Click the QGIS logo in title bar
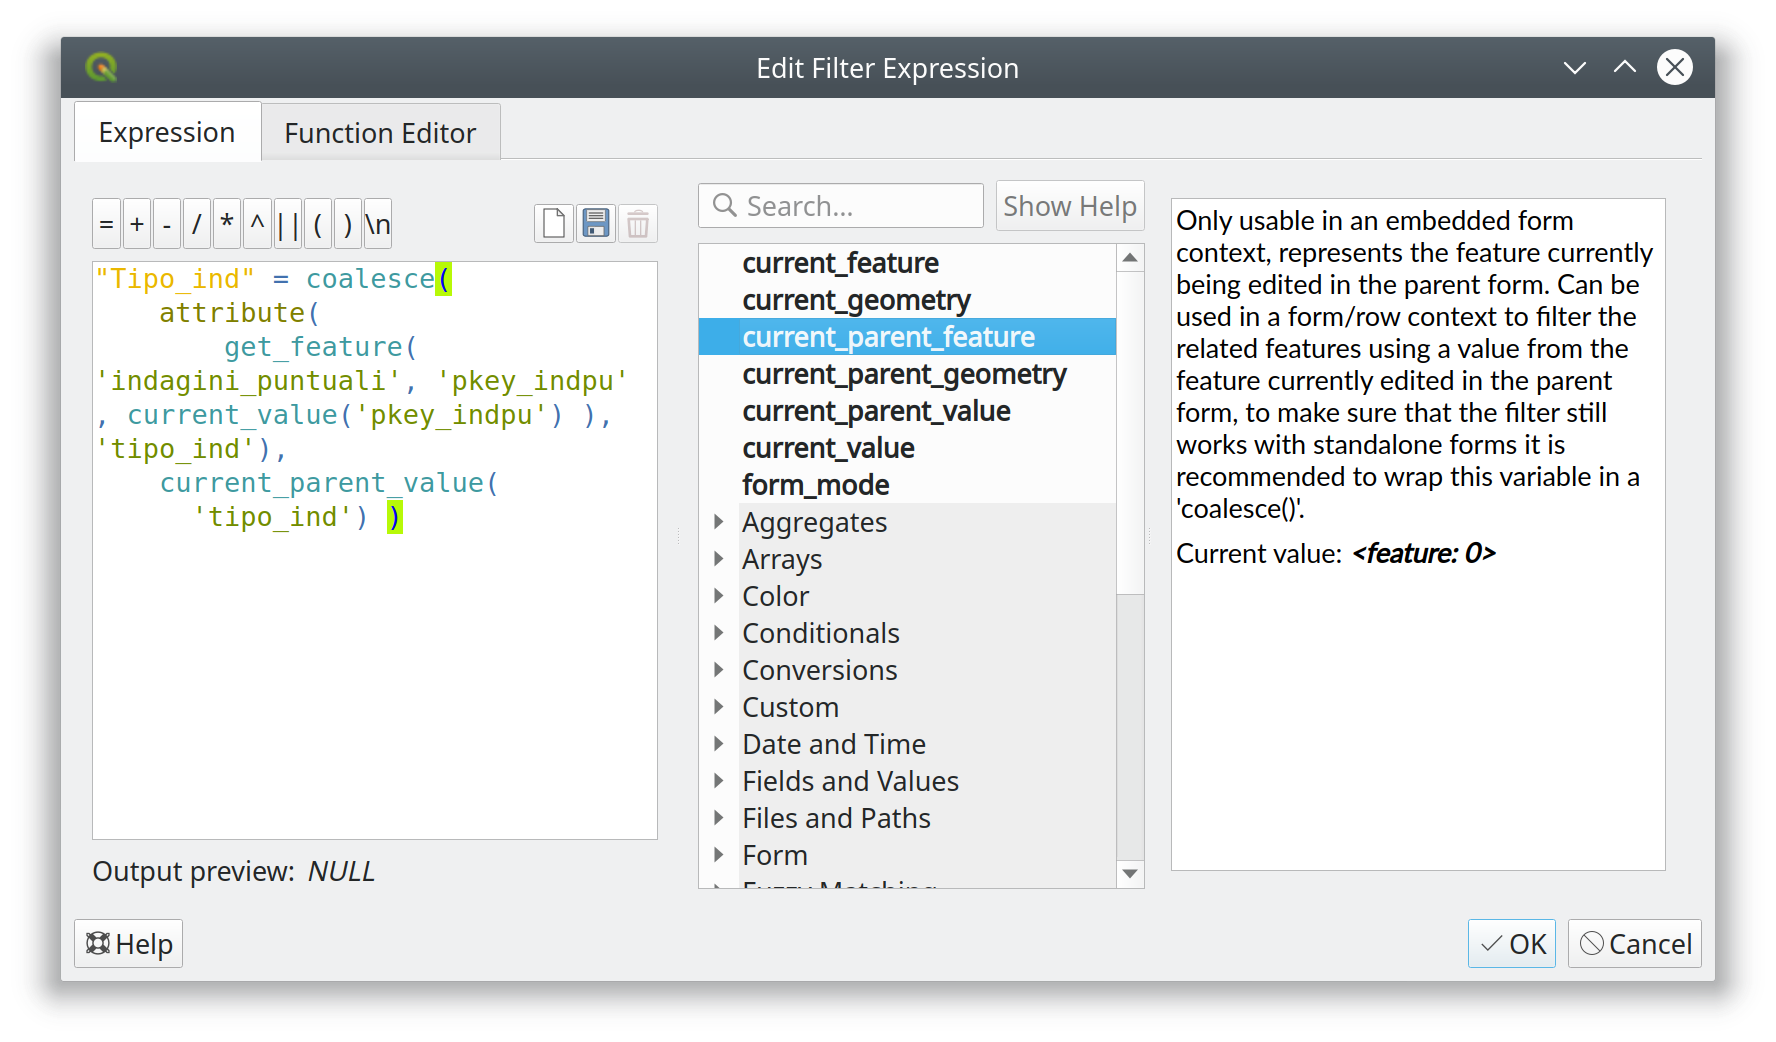Screen dimensions: 1776x1042 coord(101,68)
